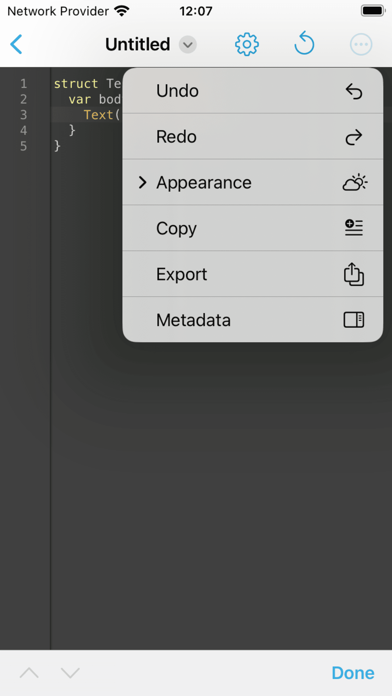Tap the circular revert arrow icon
Screen dimensions: 392x696
[x=305, y=44]
